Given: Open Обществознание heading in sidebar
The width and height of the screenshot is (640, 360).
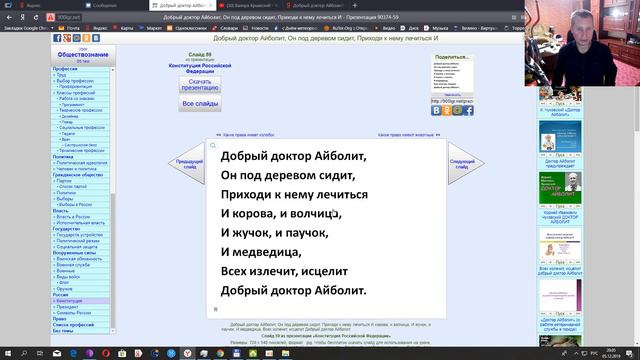Looking at the screenshot, I should [83, 55].
